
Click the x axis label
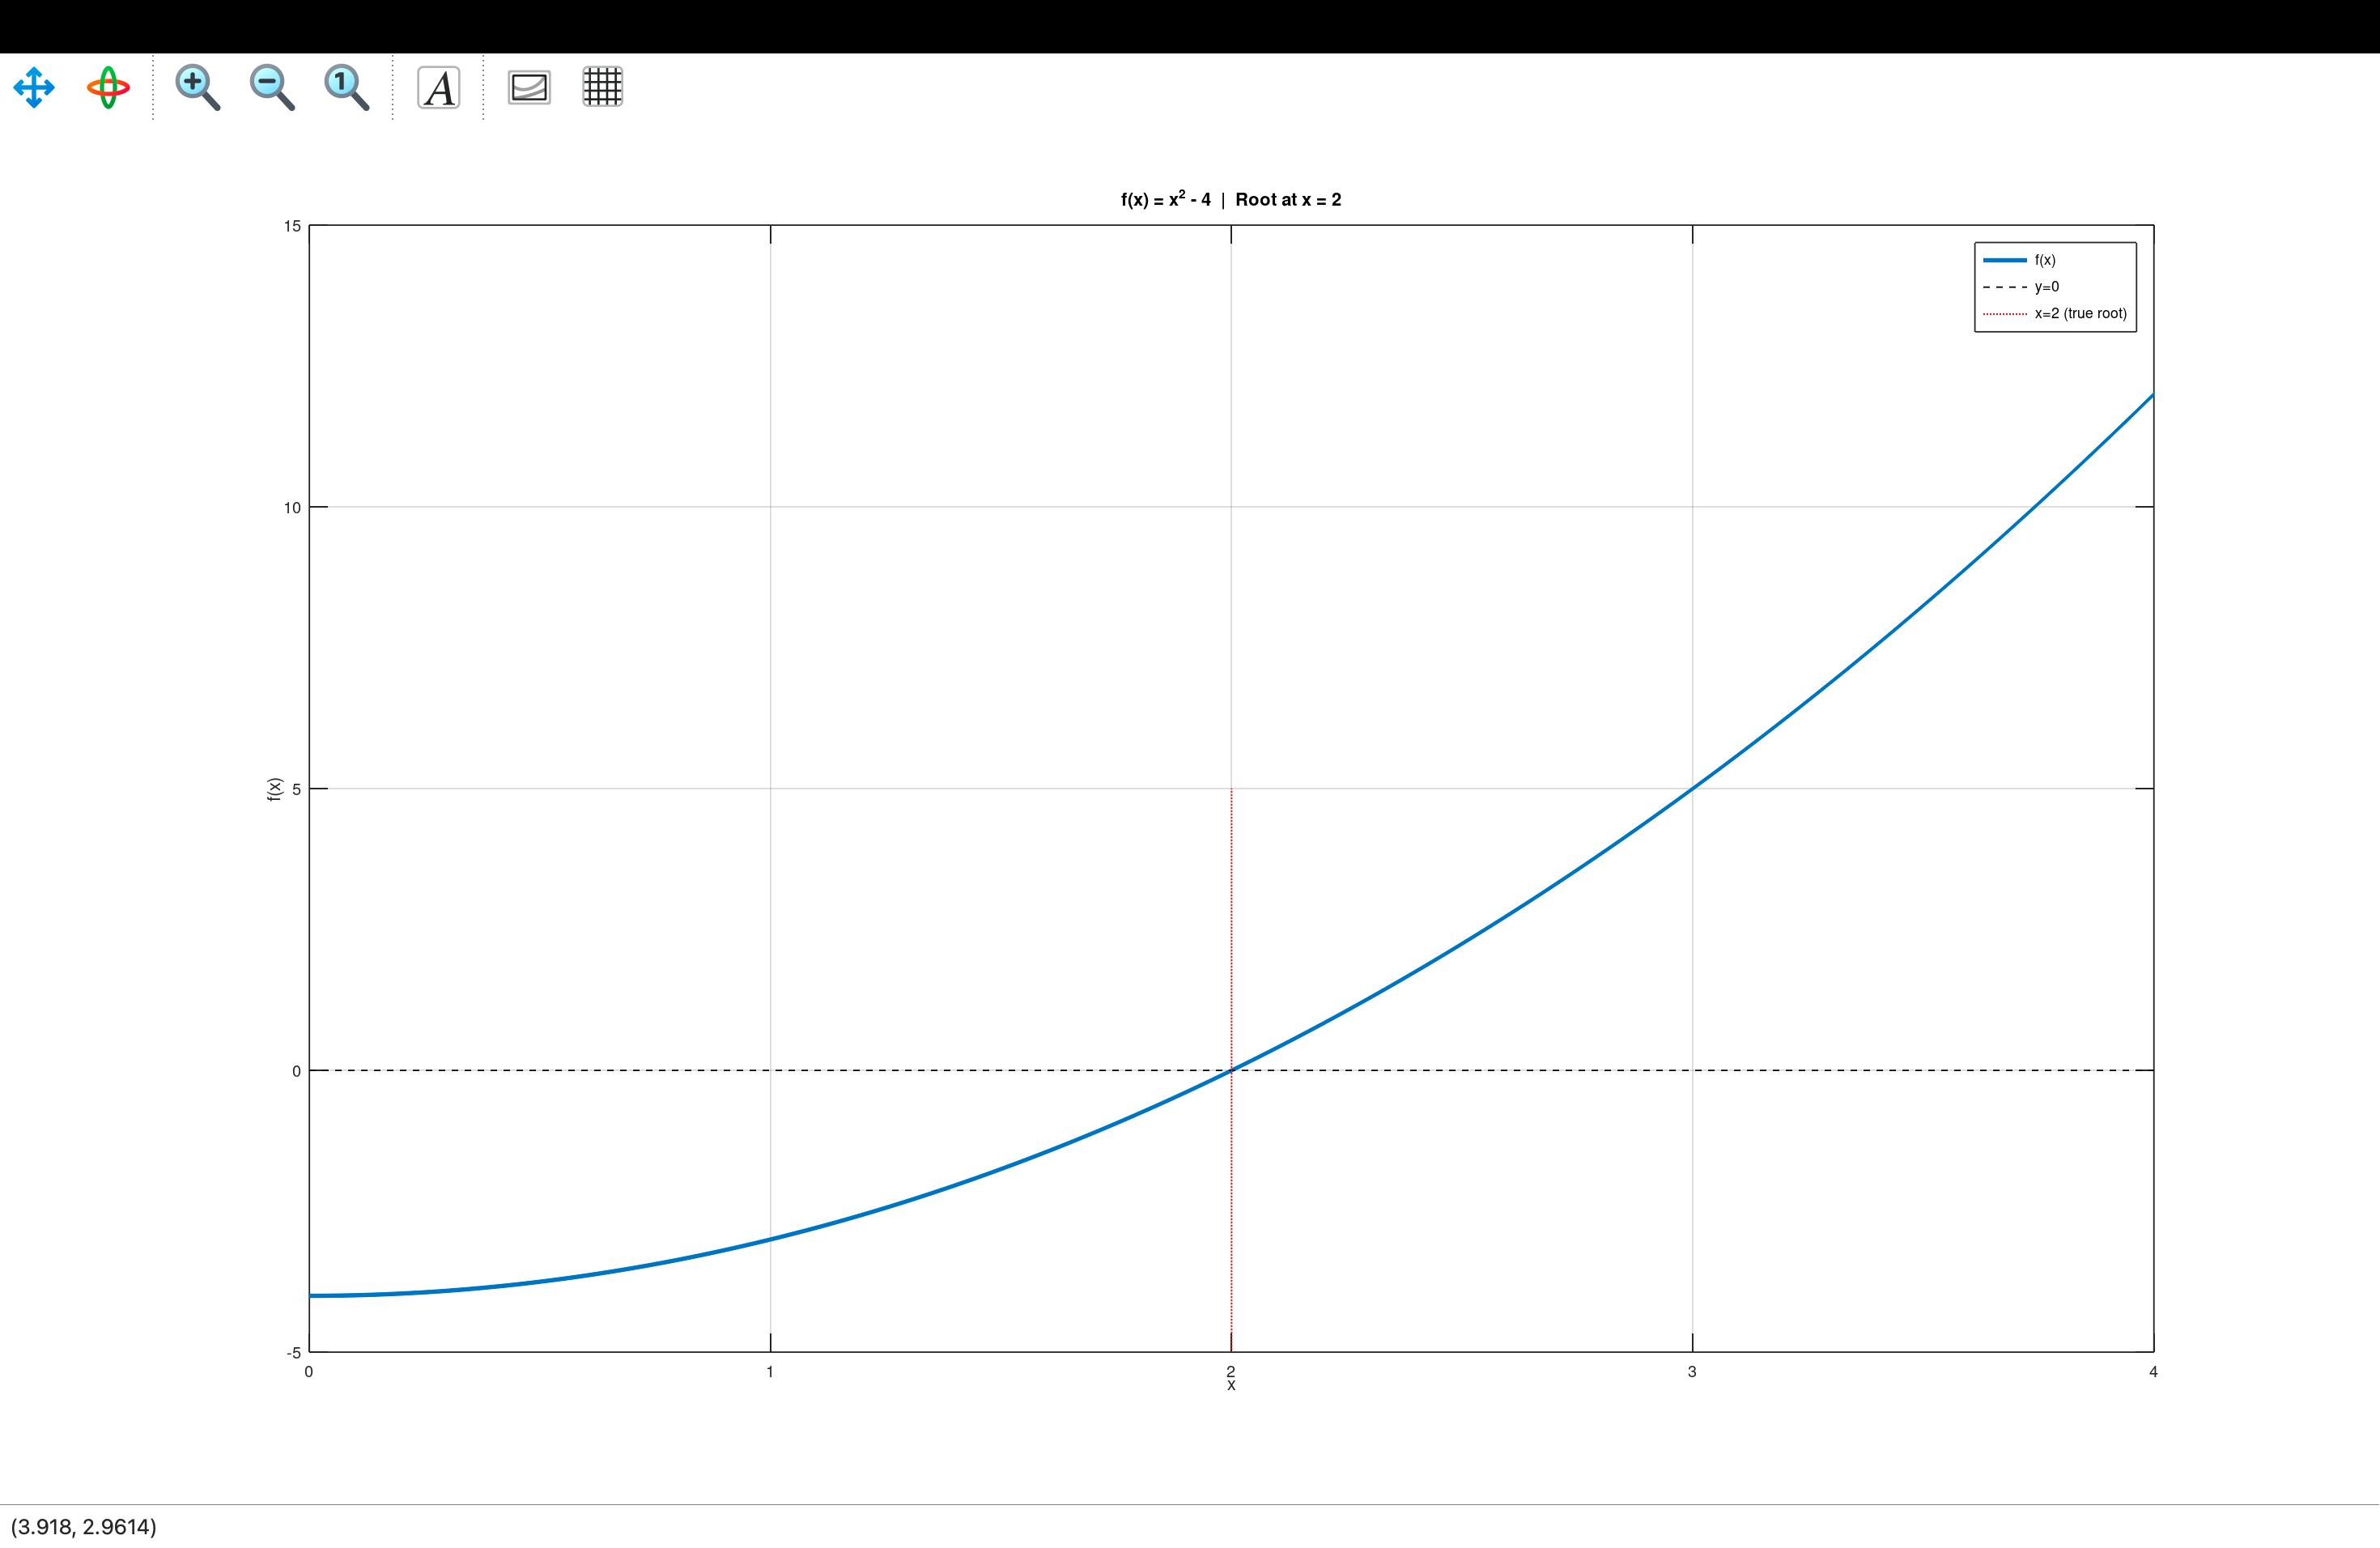click(1231, 1385)
